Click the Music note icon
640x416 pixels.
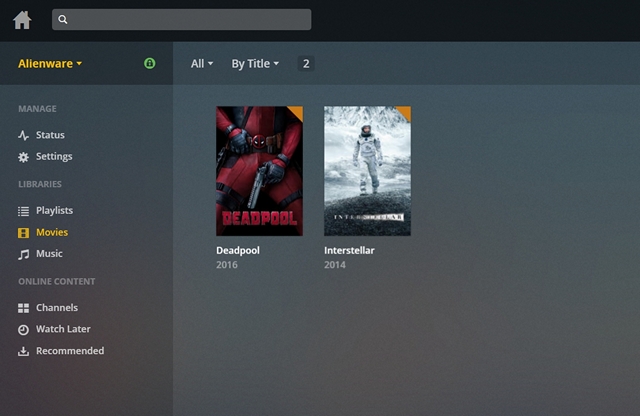click(23, 254)
